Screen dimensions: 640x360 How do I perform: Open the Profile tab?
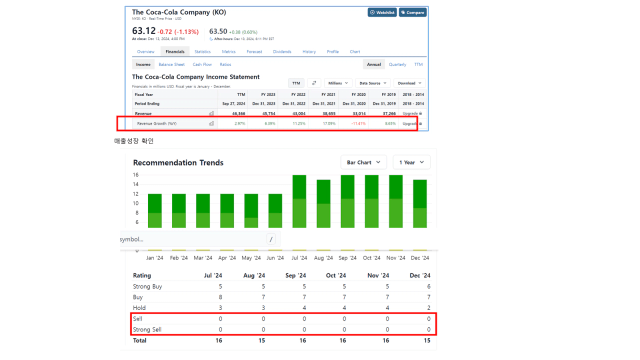(x=333, y=52)
